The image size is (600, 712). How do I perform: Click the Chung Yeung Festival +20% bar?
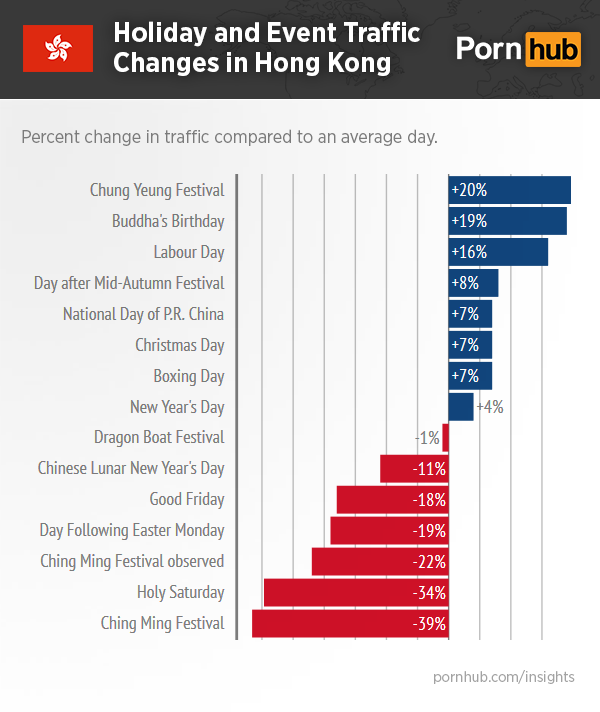509,190
